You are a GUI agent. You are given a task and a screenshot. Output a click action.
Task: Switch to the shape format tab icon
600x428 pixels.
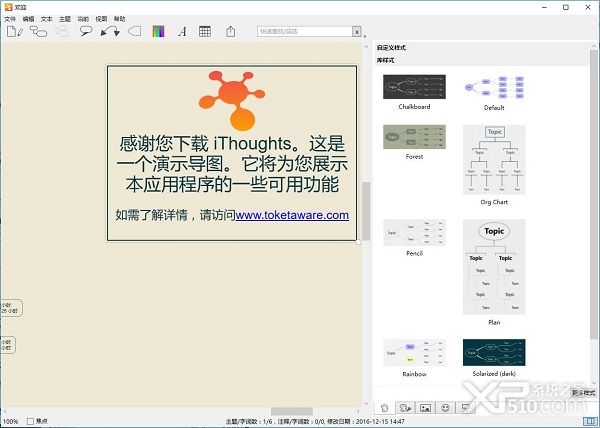click(405, 408)
